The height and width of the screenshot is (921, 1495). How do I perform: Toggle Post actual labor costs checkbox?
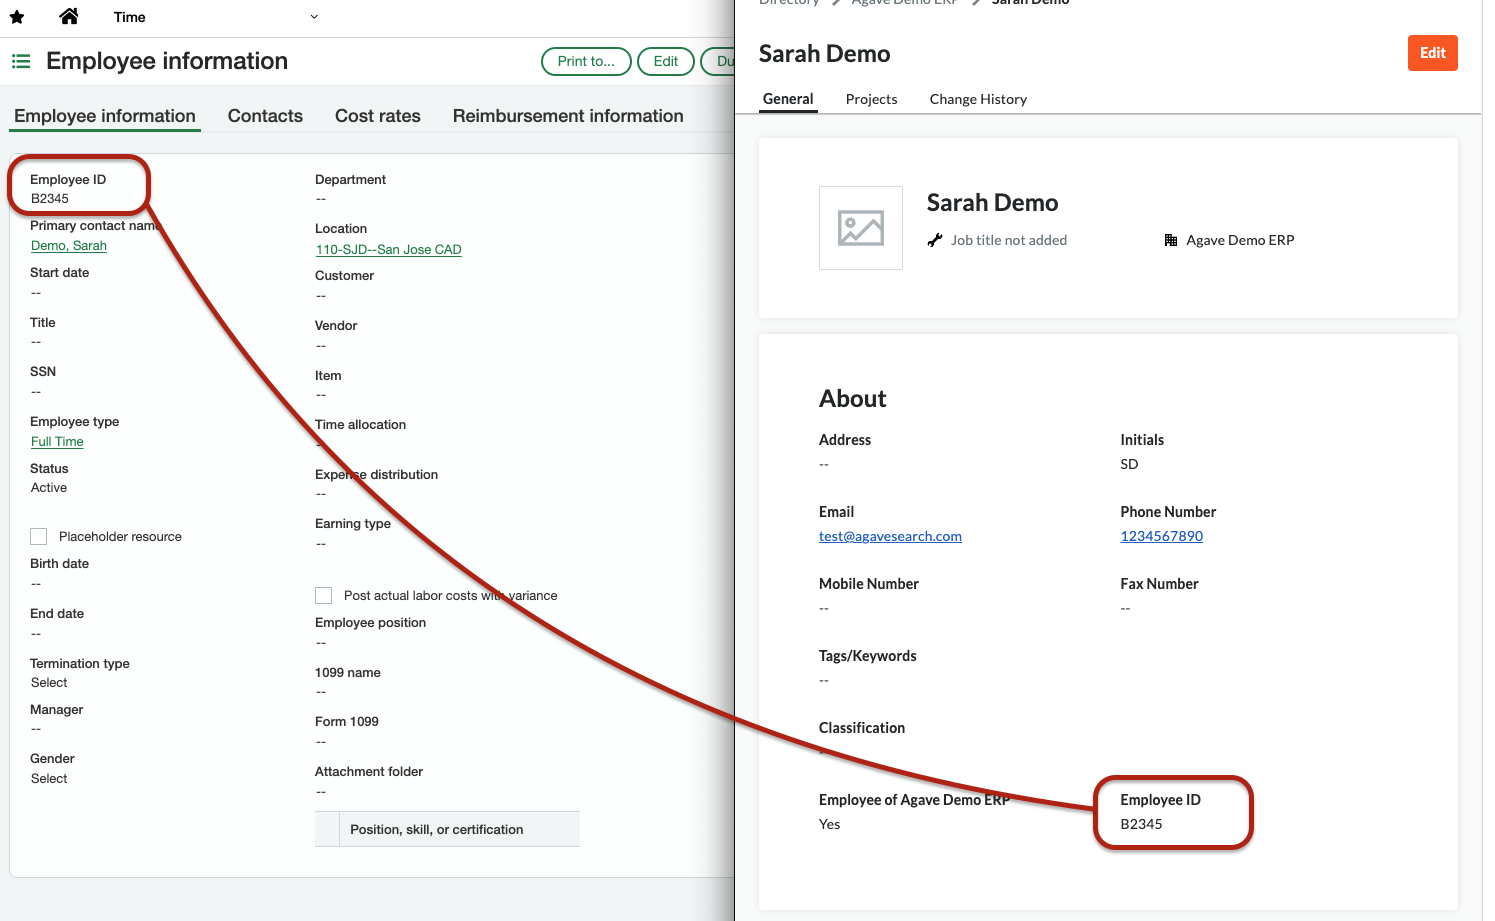(x=324, y=596)
